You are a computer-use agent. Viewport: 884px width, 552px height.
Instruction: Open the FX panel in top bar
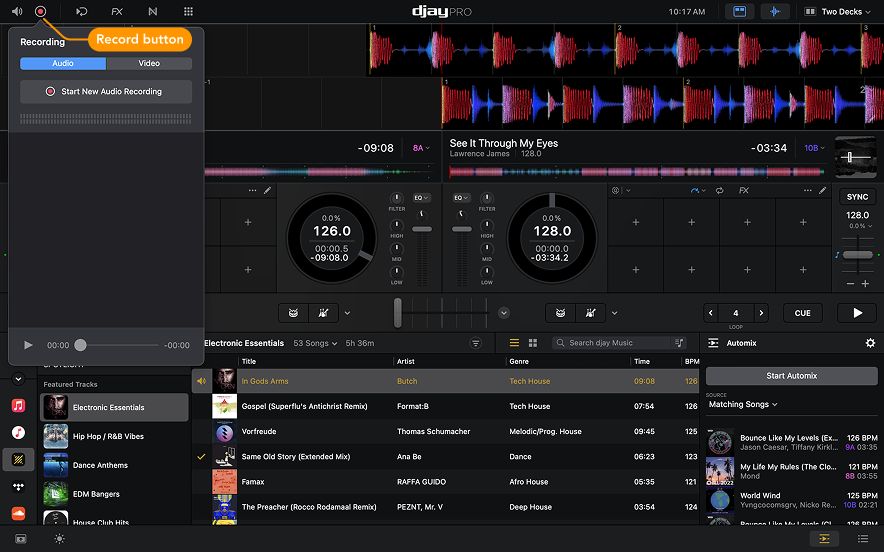point(117,11)
